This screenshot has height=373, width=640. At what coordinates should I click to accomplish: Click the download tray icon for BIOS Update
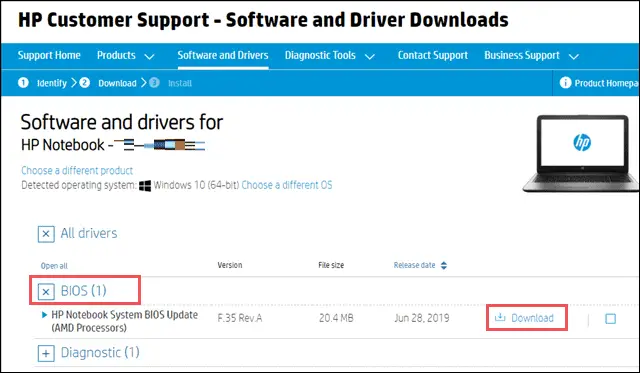click(x=500, y=317)
